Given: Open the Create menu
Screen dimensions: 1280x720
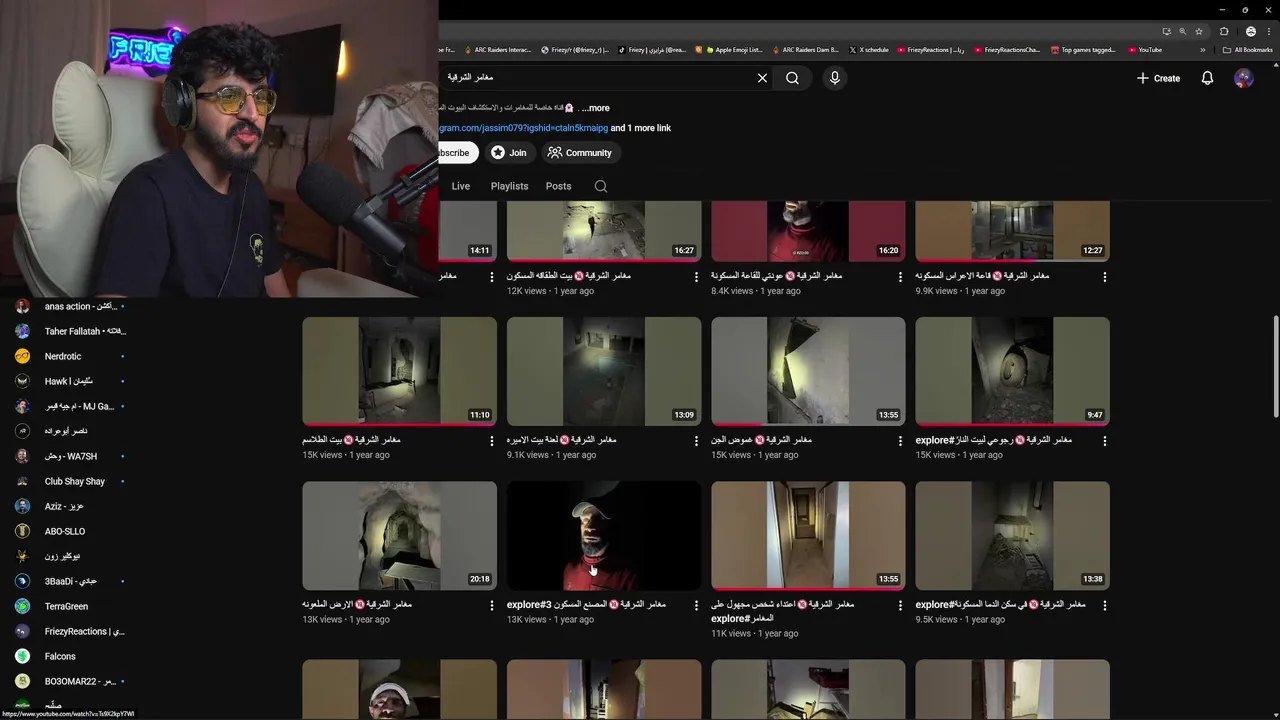Looking at the screenshot, I should (1158, 78).
